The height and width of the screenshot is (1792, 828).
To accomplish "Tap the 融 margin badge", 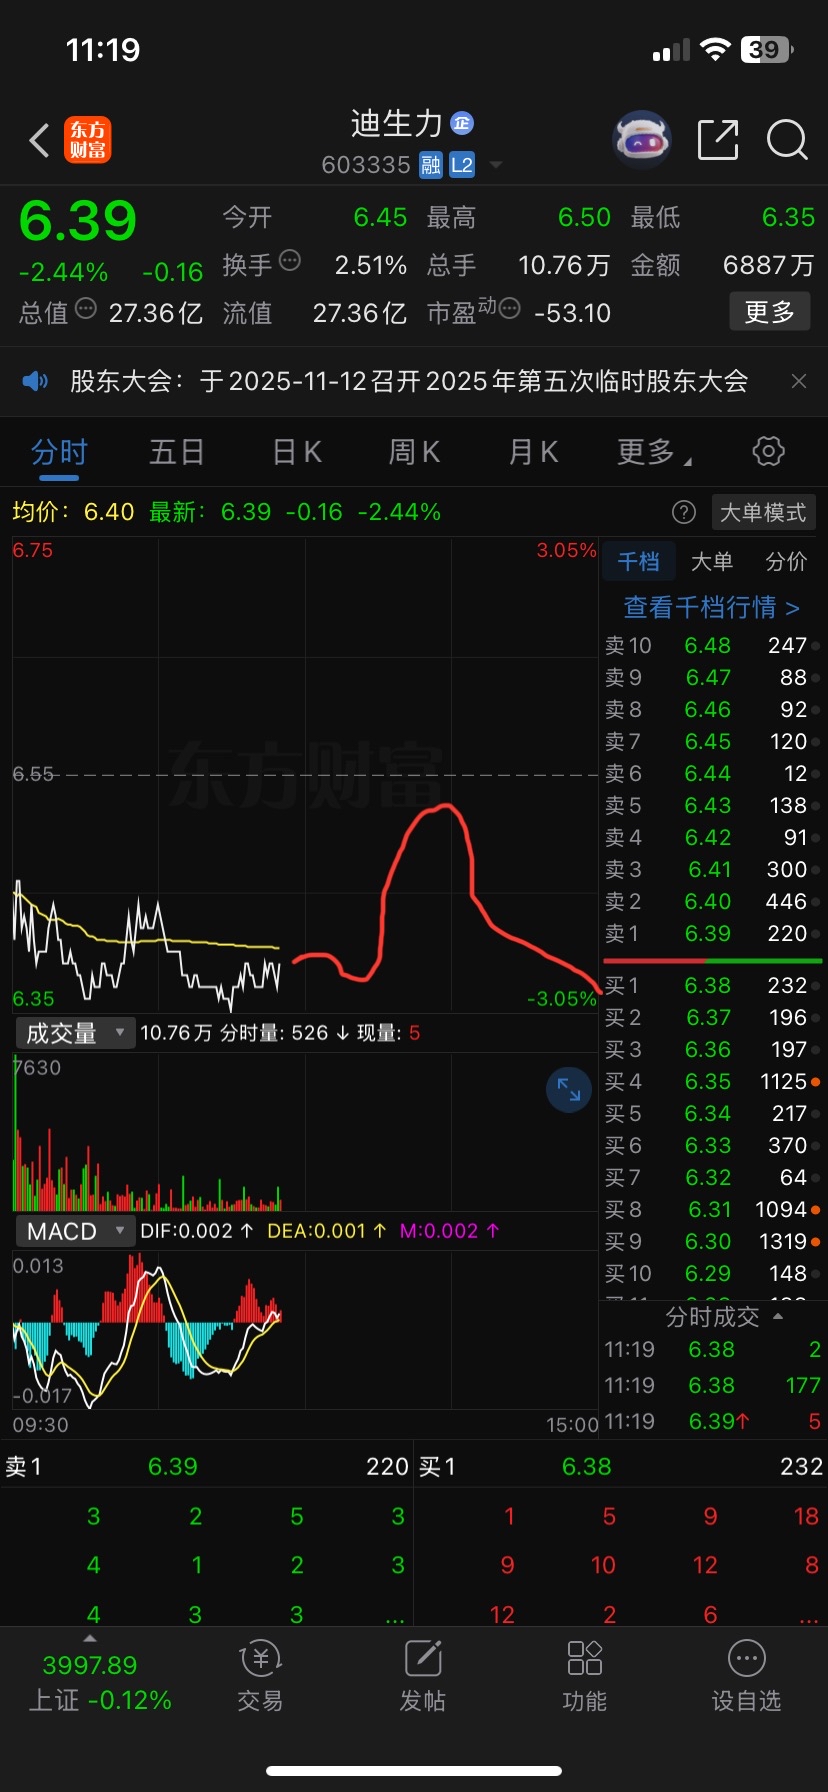I will 431,165.
